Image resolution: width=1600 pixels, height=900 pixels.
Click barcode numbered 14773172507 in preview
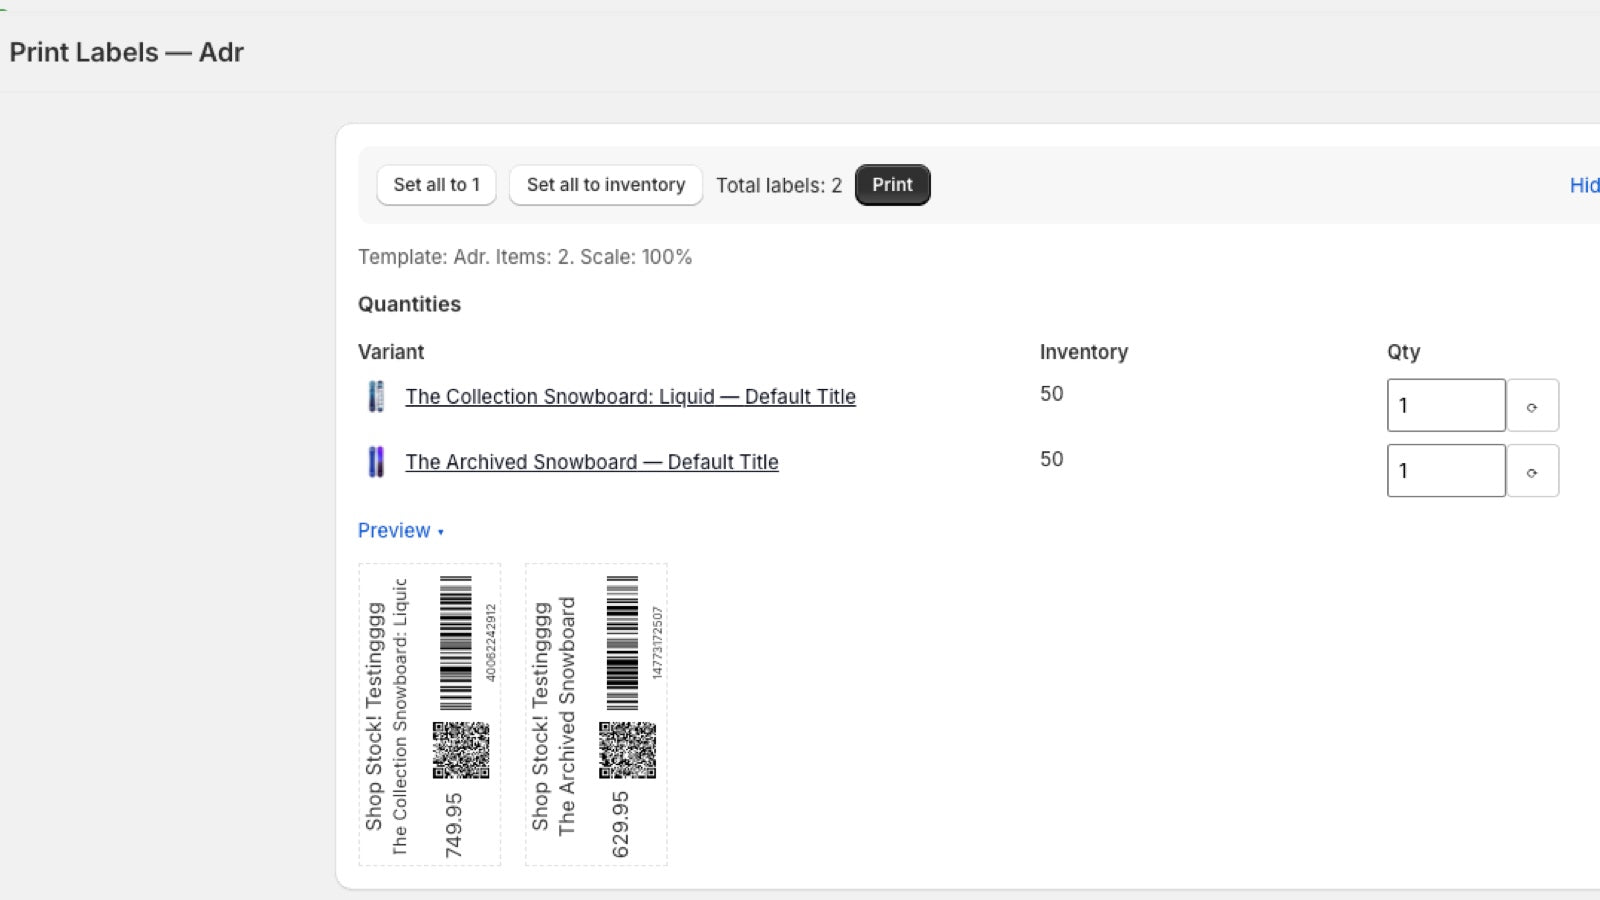click(x=622, y=643)
